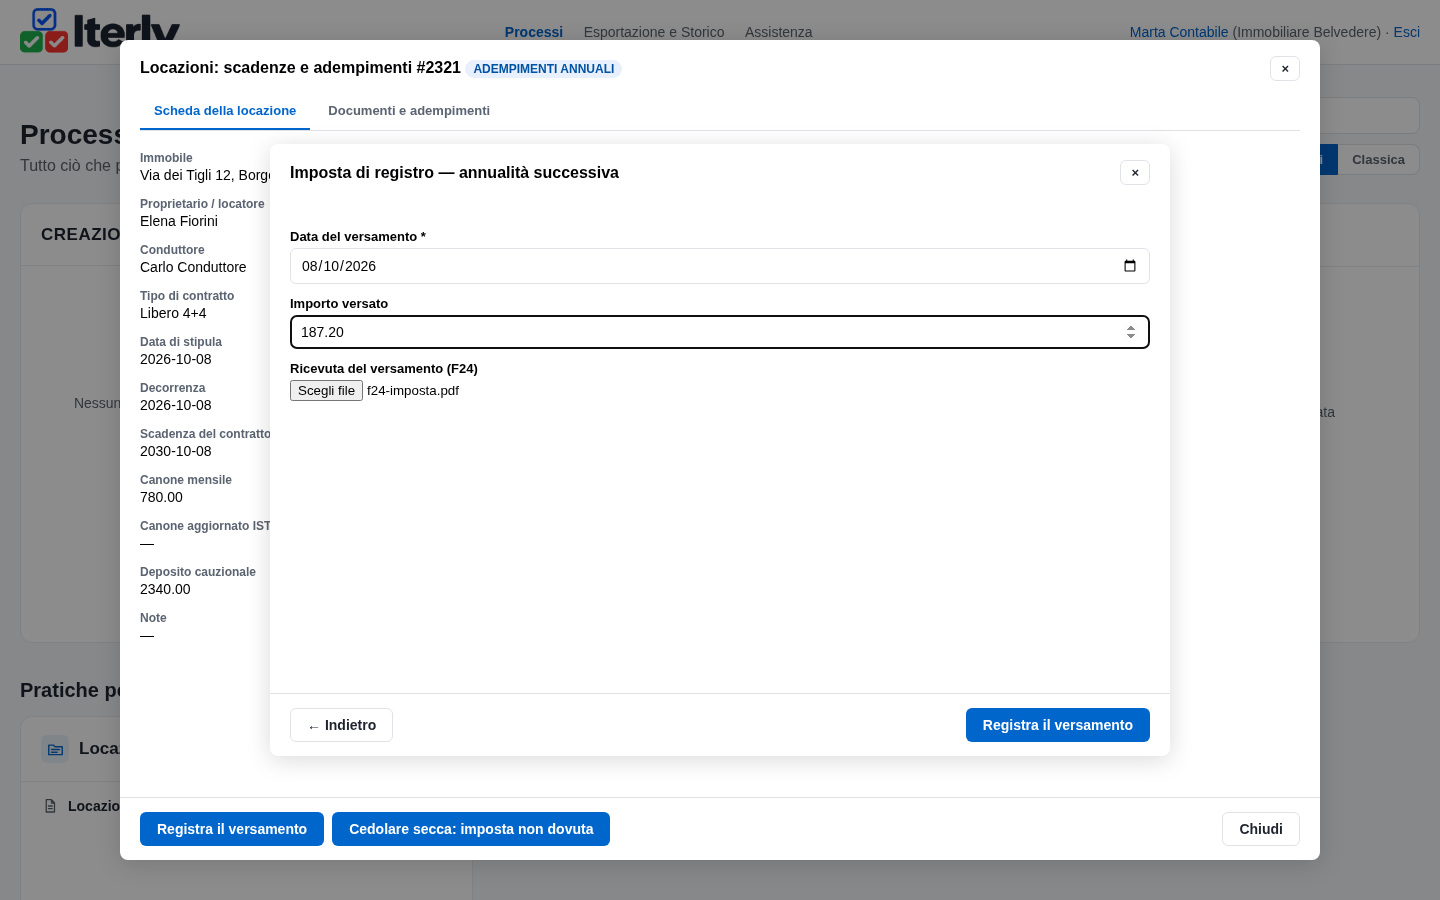Click the Iterly logo icon
Screen dimensions: 1440x900
(44, 30)
